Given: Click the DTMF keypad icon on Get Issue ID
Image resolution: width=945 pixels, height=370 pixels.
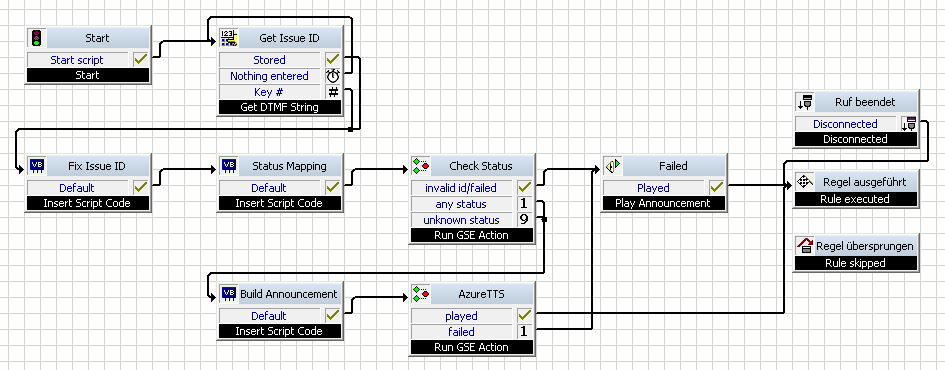Looking at the screenshot, I should point(228,38).
